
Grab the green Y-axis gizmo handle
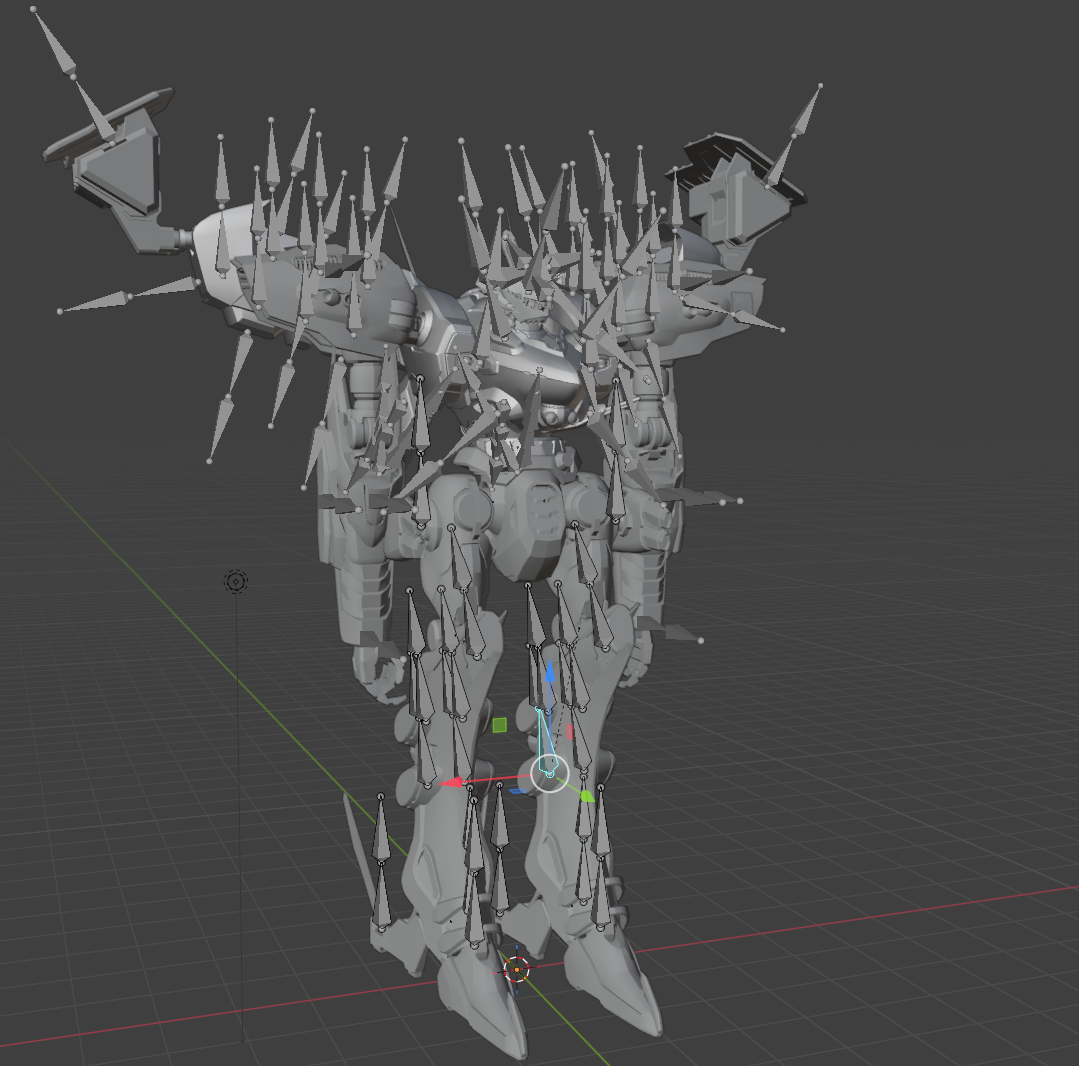point(587,796)
